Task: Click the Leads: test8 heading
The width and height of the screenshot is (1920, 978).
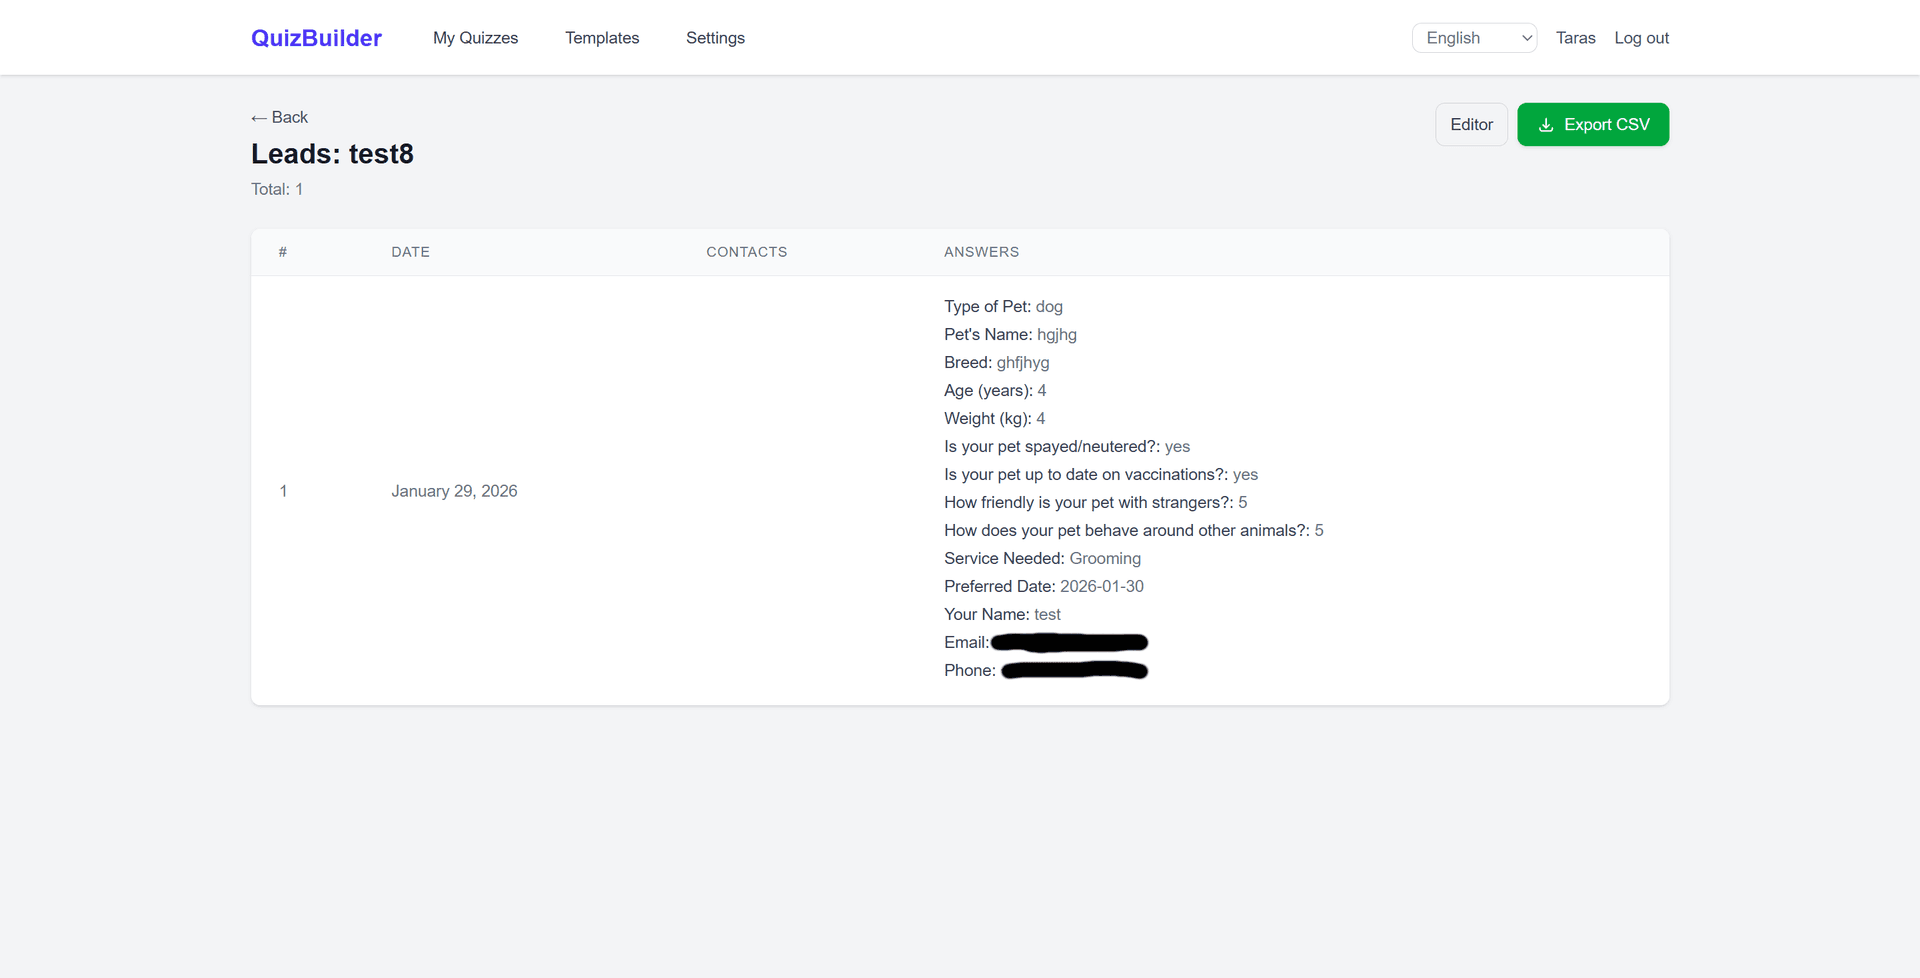Action: point(332,154)
